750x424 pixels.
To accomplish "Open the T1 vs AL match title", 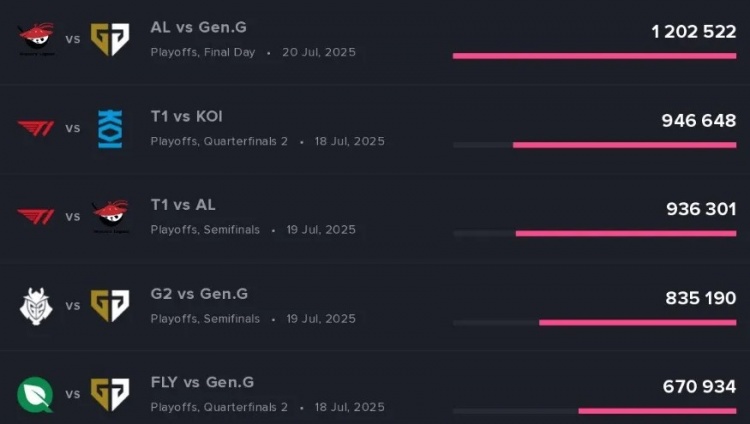I will (x=183, y=205).
